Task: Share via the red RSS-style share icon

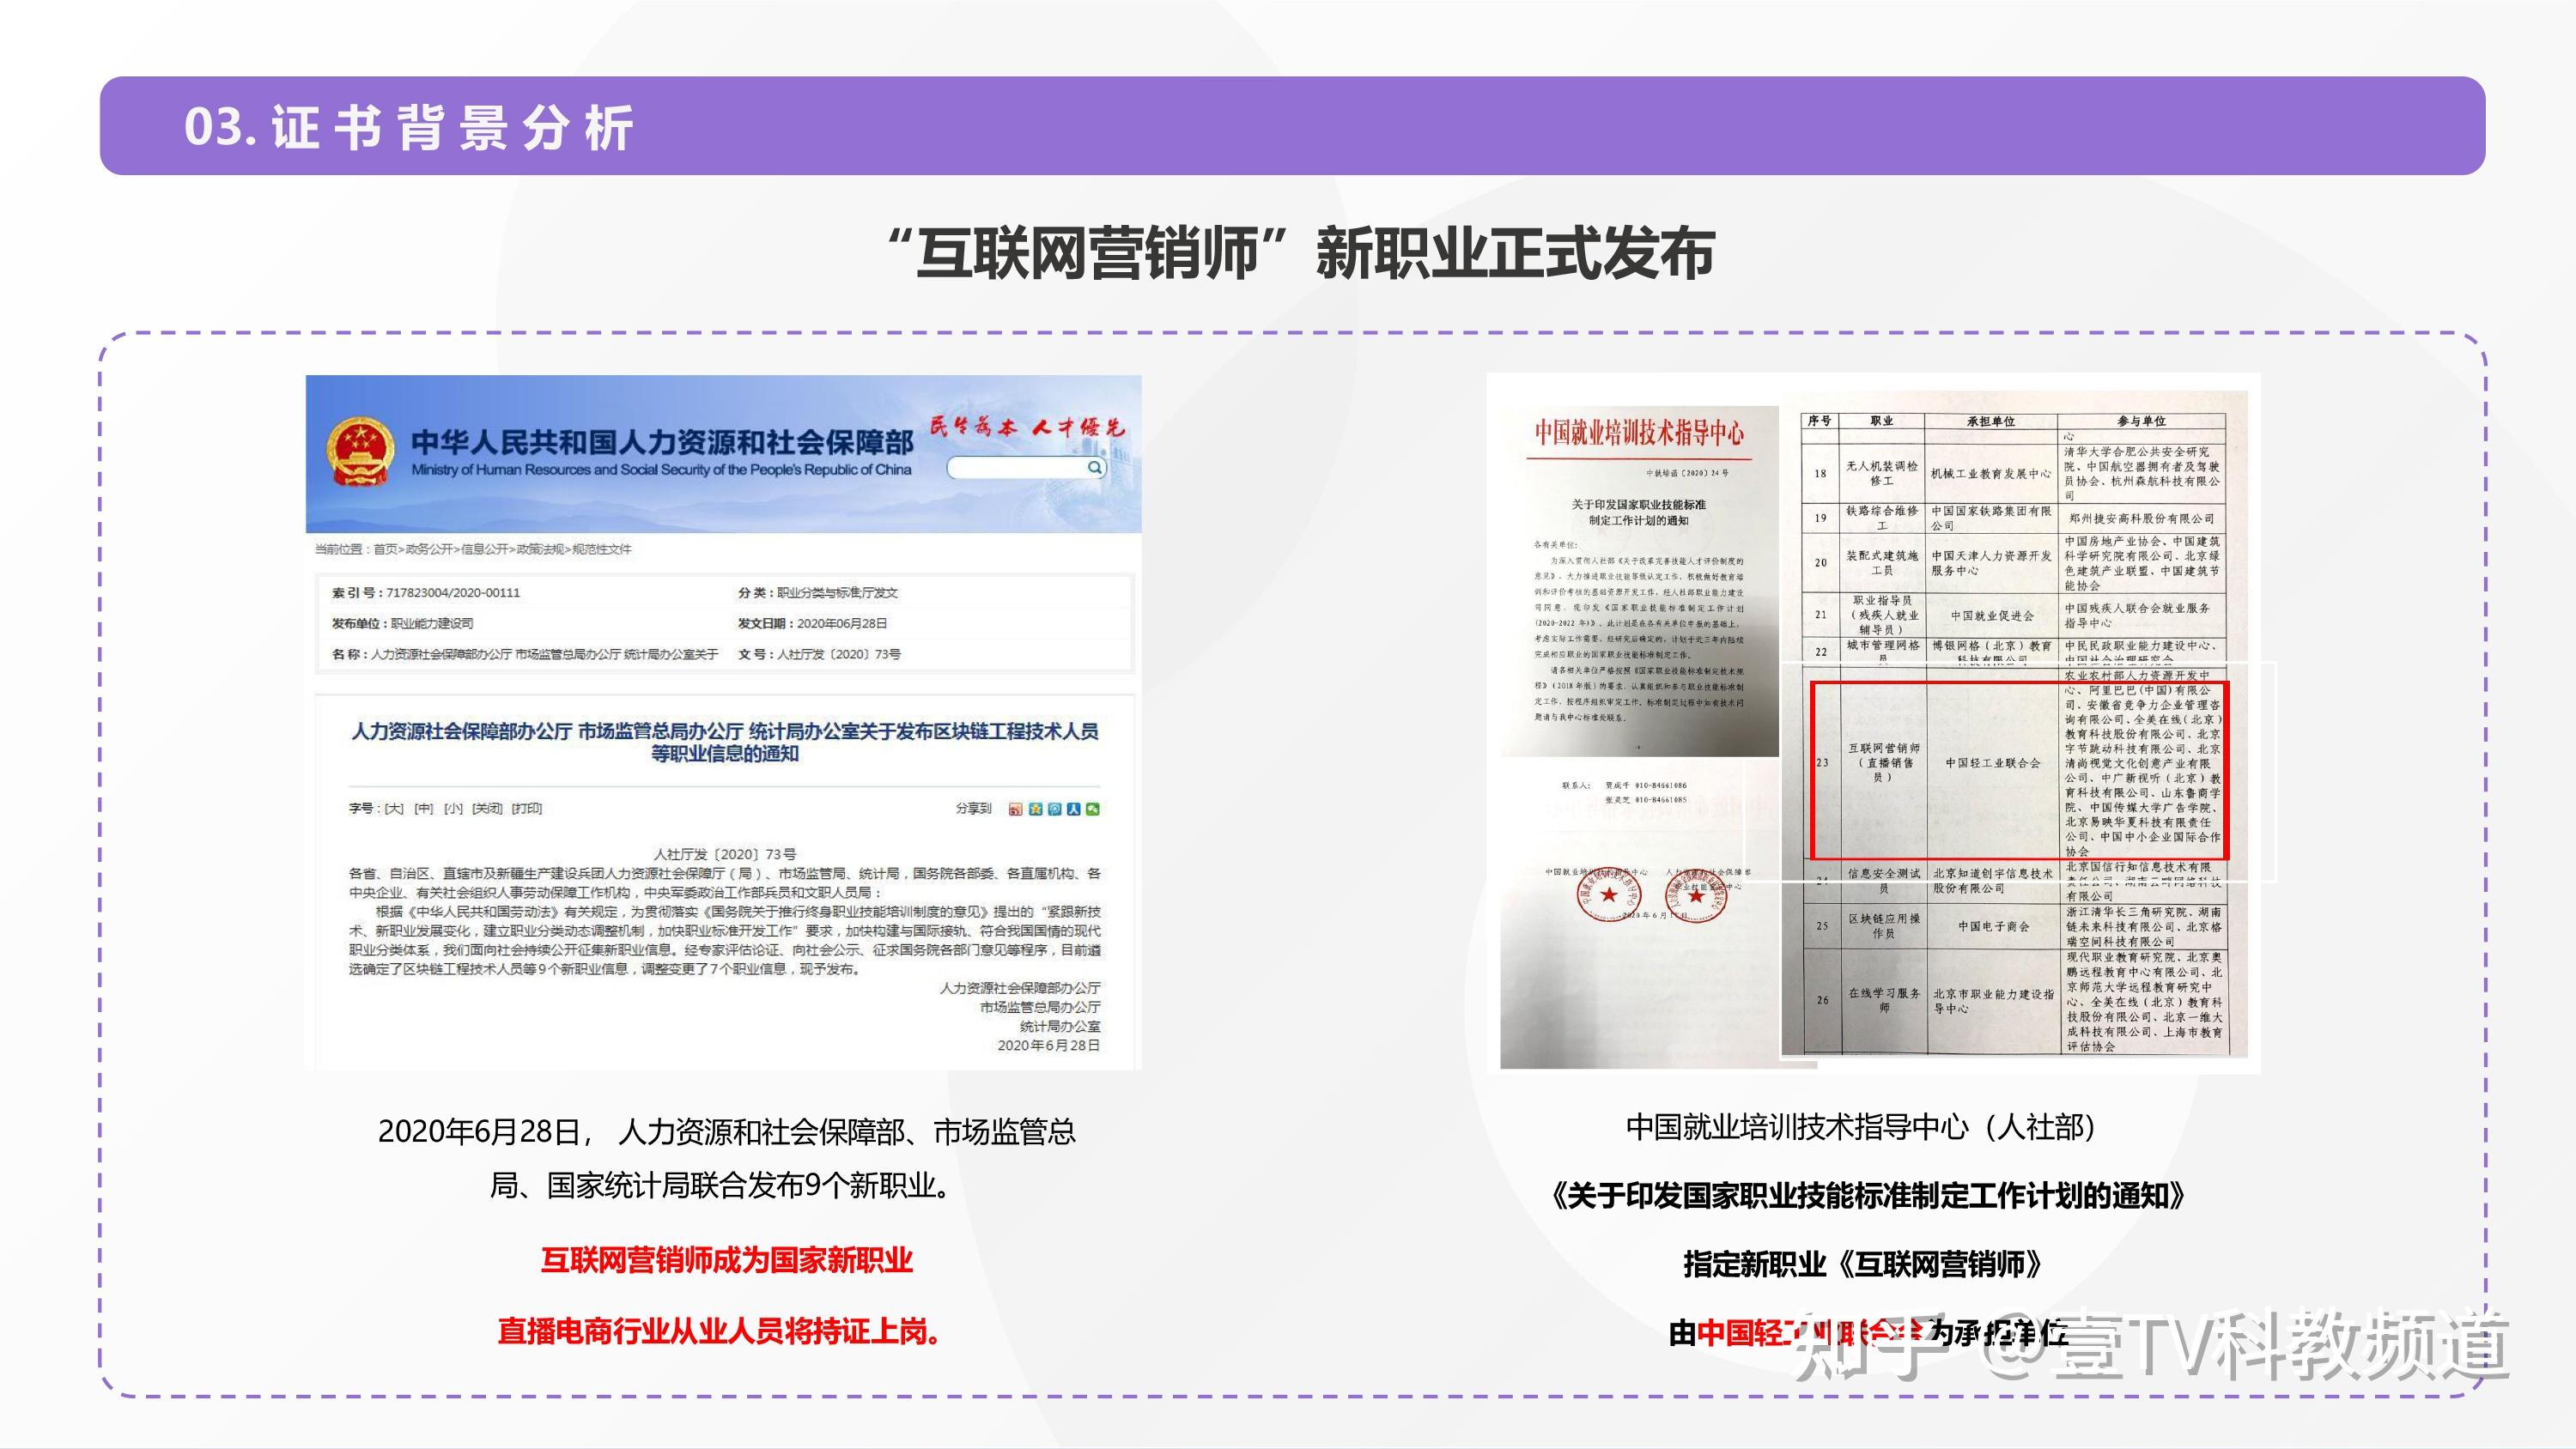Action: click(x=1015, y=809)
